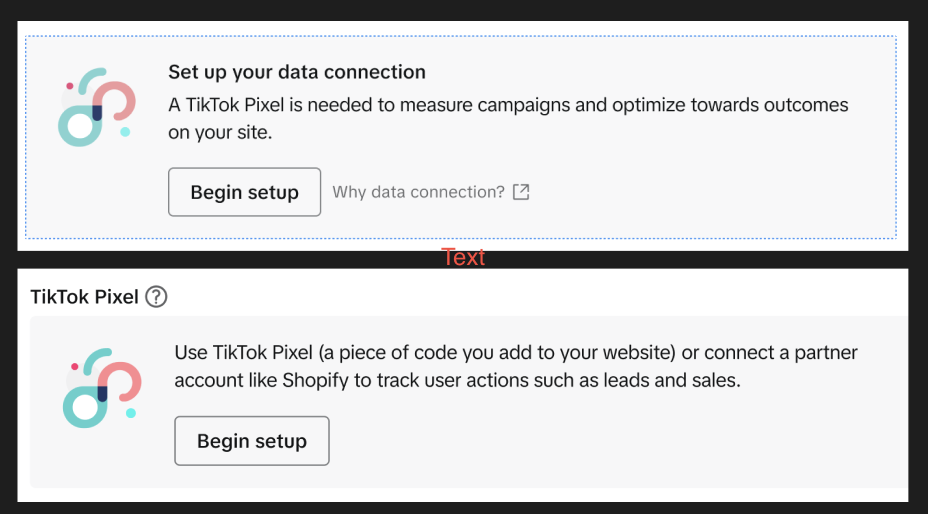This screenshot has height=514, width=928.
Task: Click the small cyan dot in top illustration
Action: pyautogui.click(x=125, y=132)
